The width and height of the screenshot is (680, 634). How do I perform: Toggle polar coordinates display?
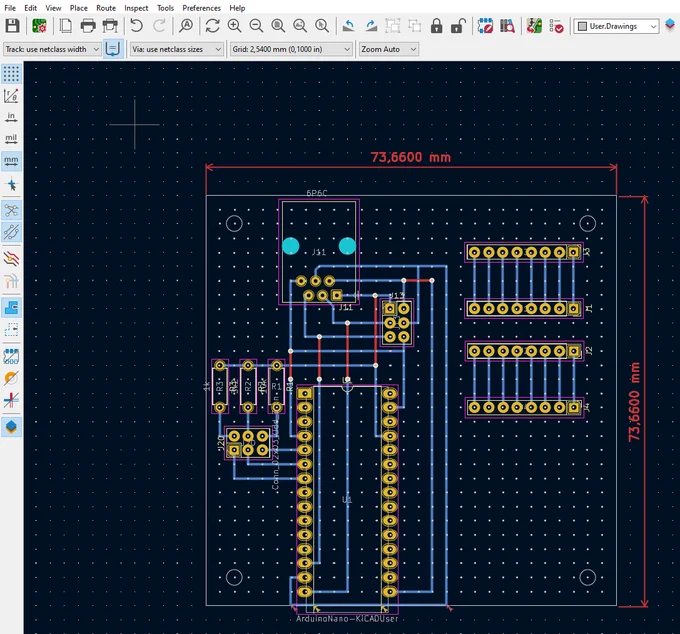[x=11, y=96]
